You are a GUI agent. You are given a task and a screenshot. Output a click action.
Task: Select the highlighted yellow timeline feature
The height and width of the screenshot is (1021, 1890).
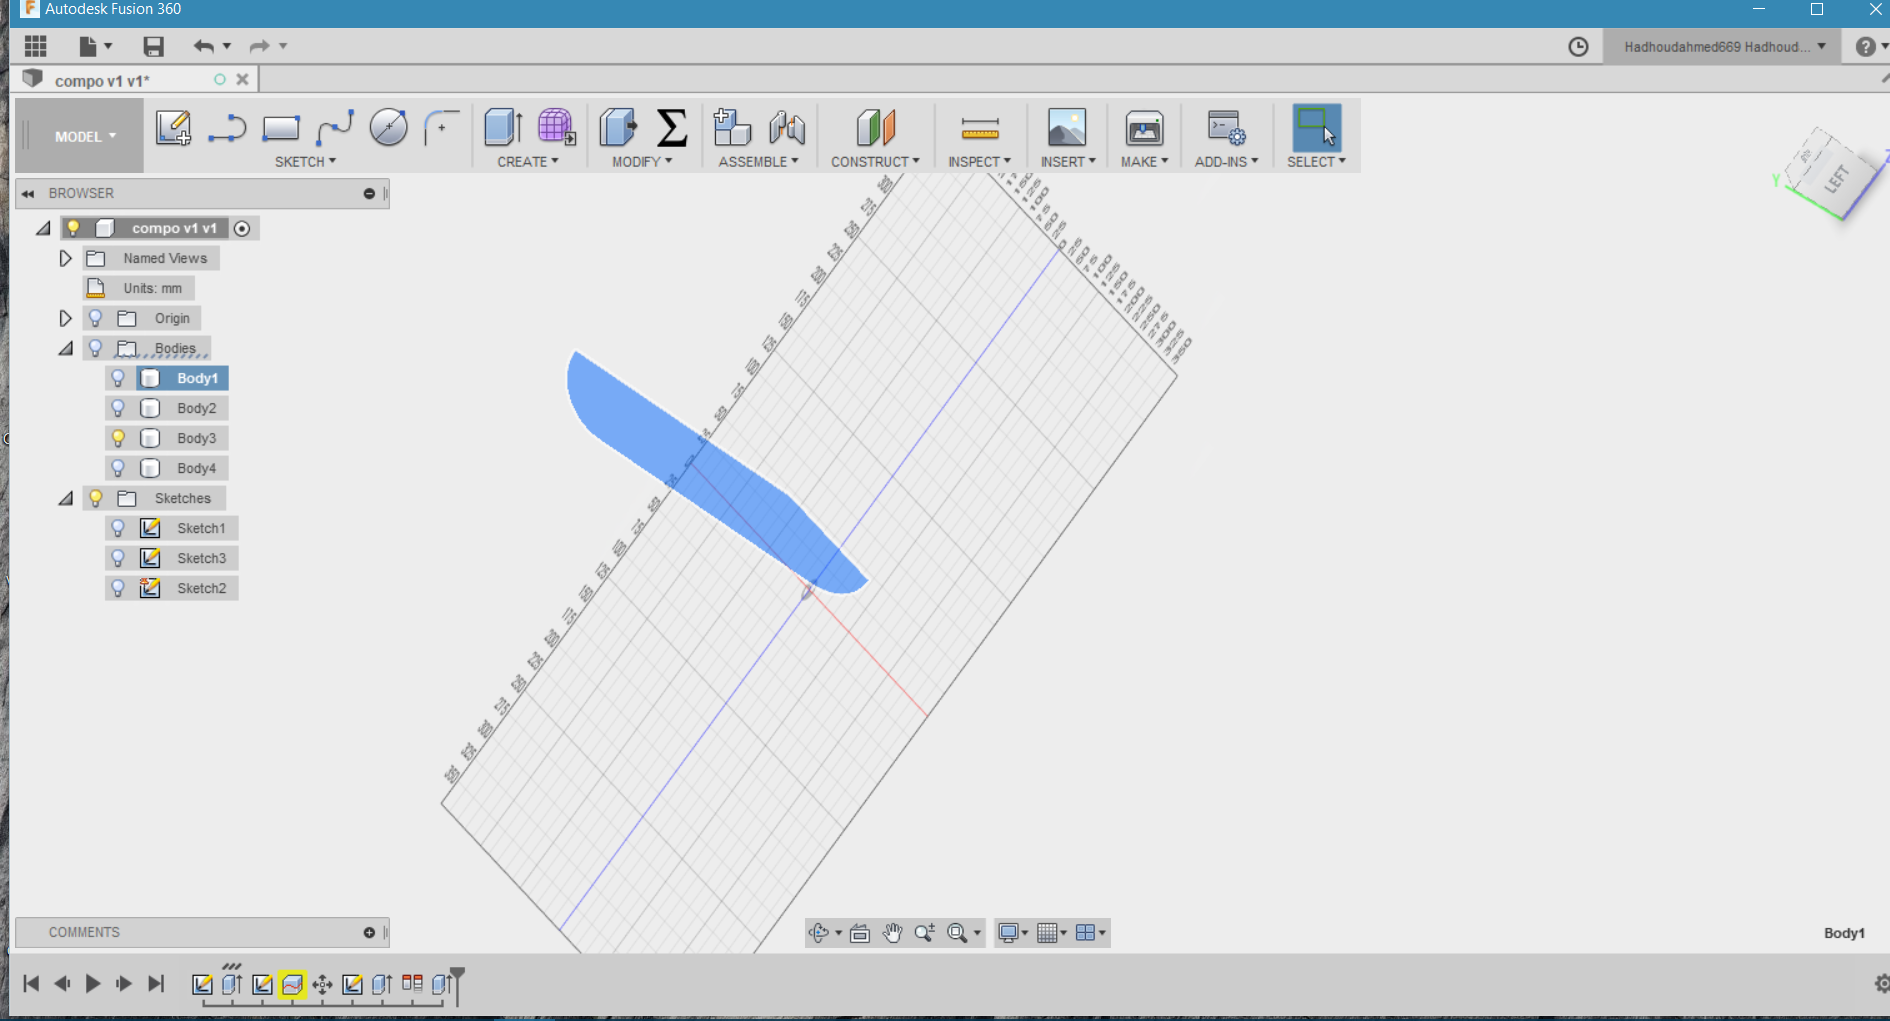(292, 985)
